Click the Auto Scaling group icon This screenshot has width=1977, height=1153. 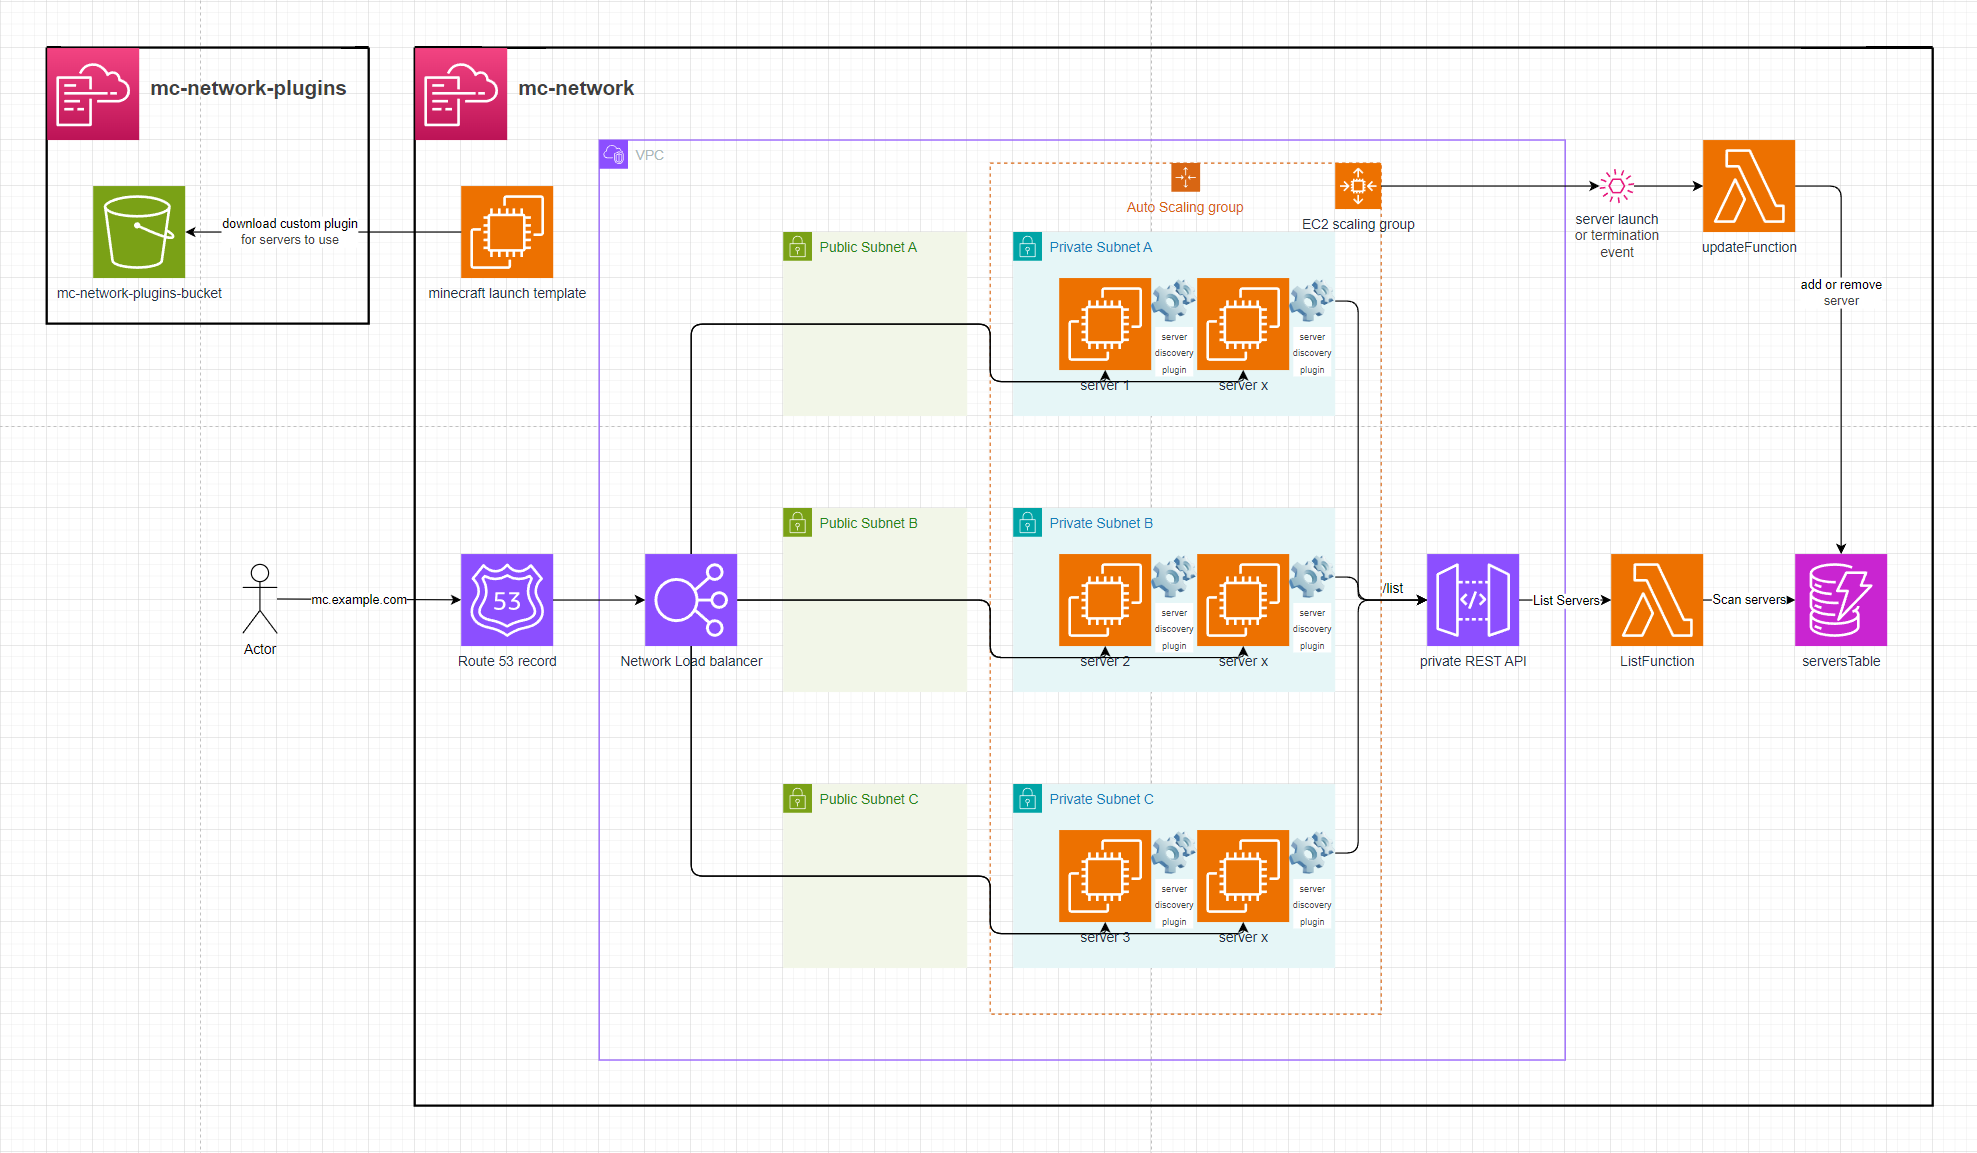pyautogui.click(x=1185, y=178)
